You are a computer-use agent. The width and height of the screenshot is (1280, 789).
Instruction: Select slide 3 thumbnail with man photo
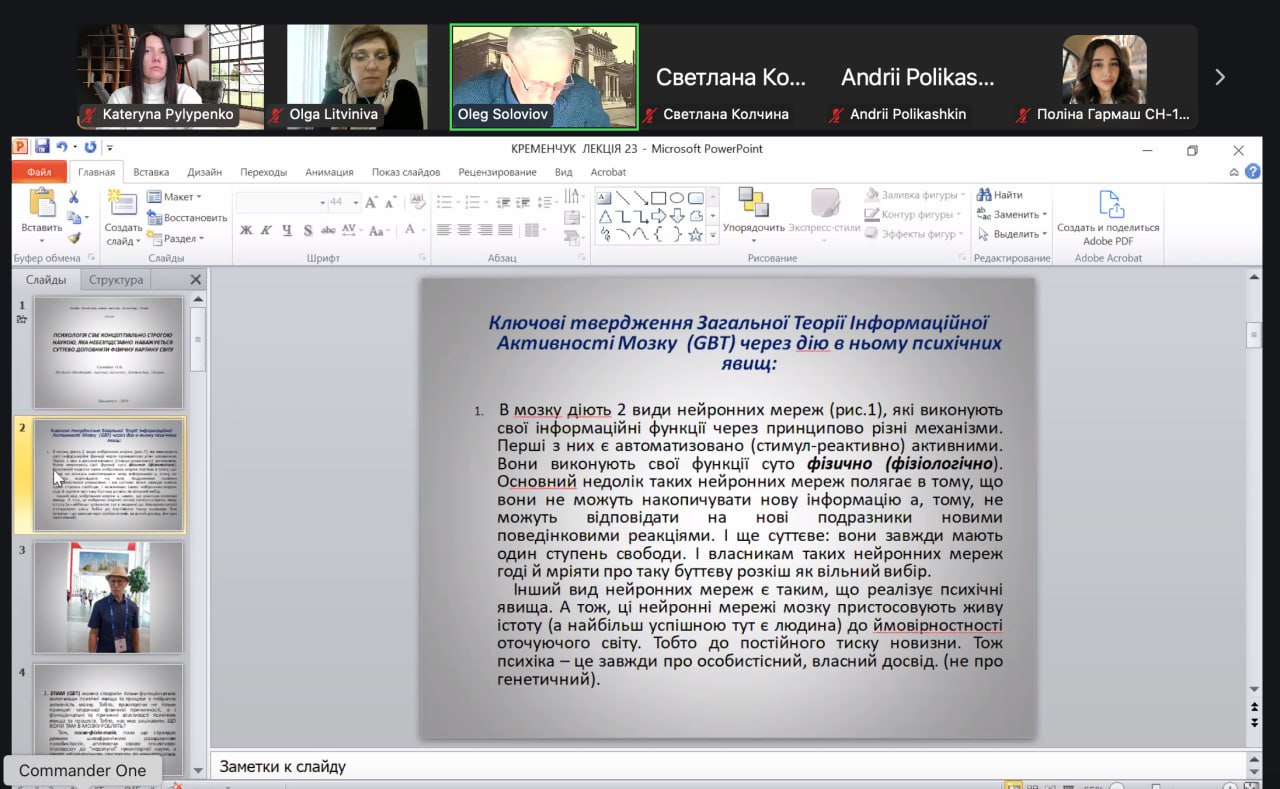(x=108, y=597)
